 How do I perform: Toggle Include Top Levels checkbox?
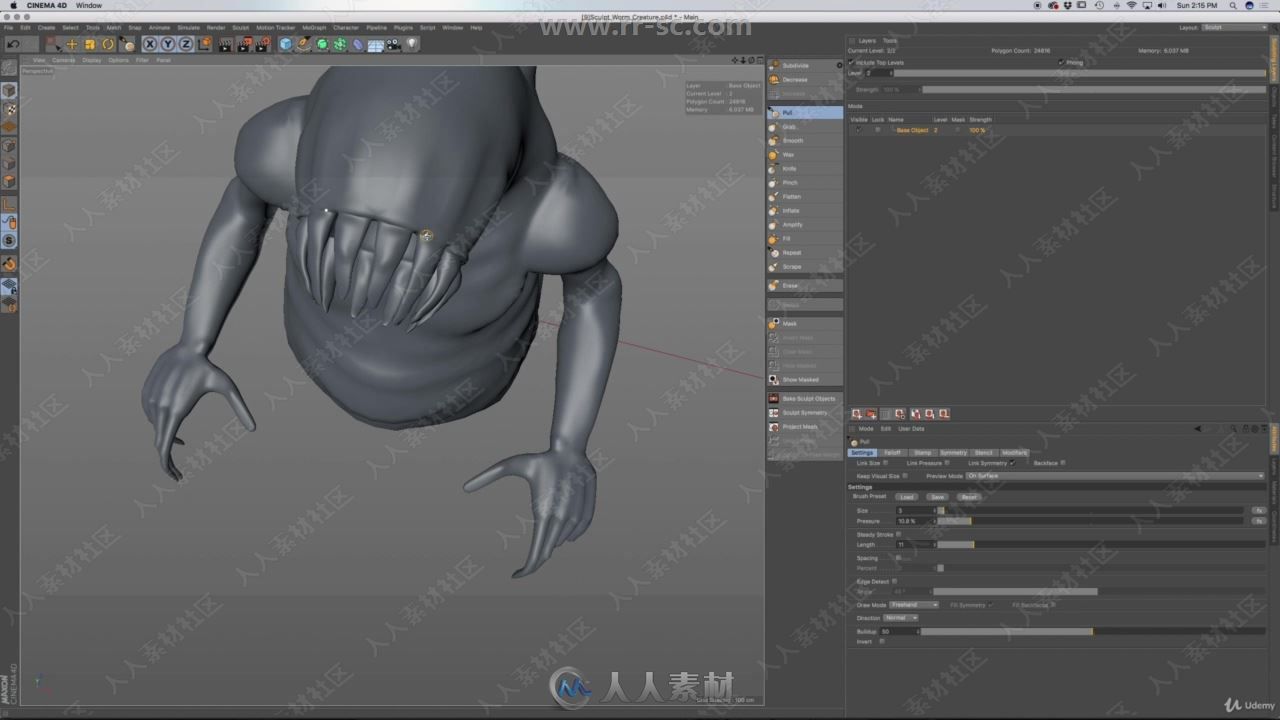pyautogui.click(x=851, y=62)
